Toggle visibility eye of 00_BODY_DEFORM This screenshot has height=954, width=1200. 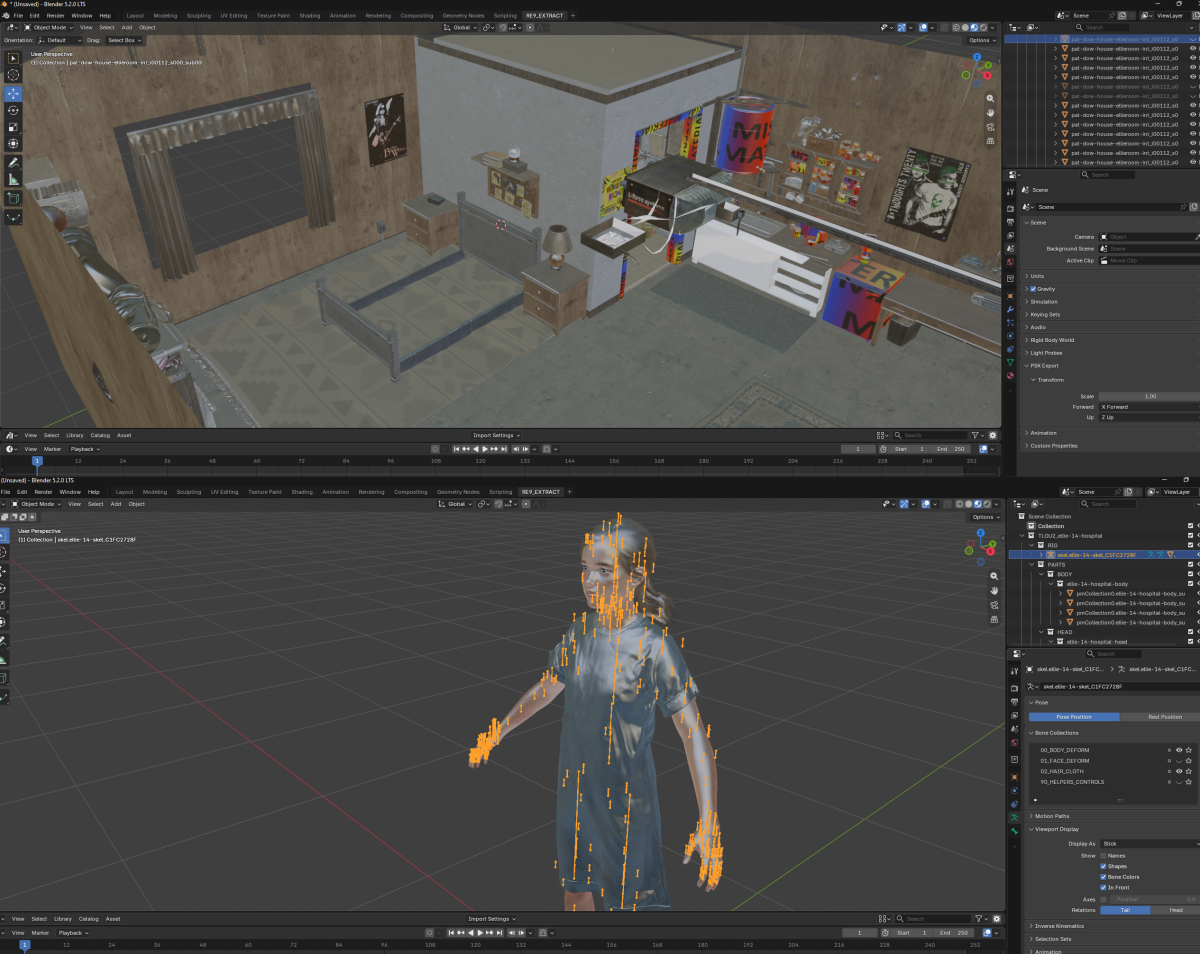tap(1179, 750)
